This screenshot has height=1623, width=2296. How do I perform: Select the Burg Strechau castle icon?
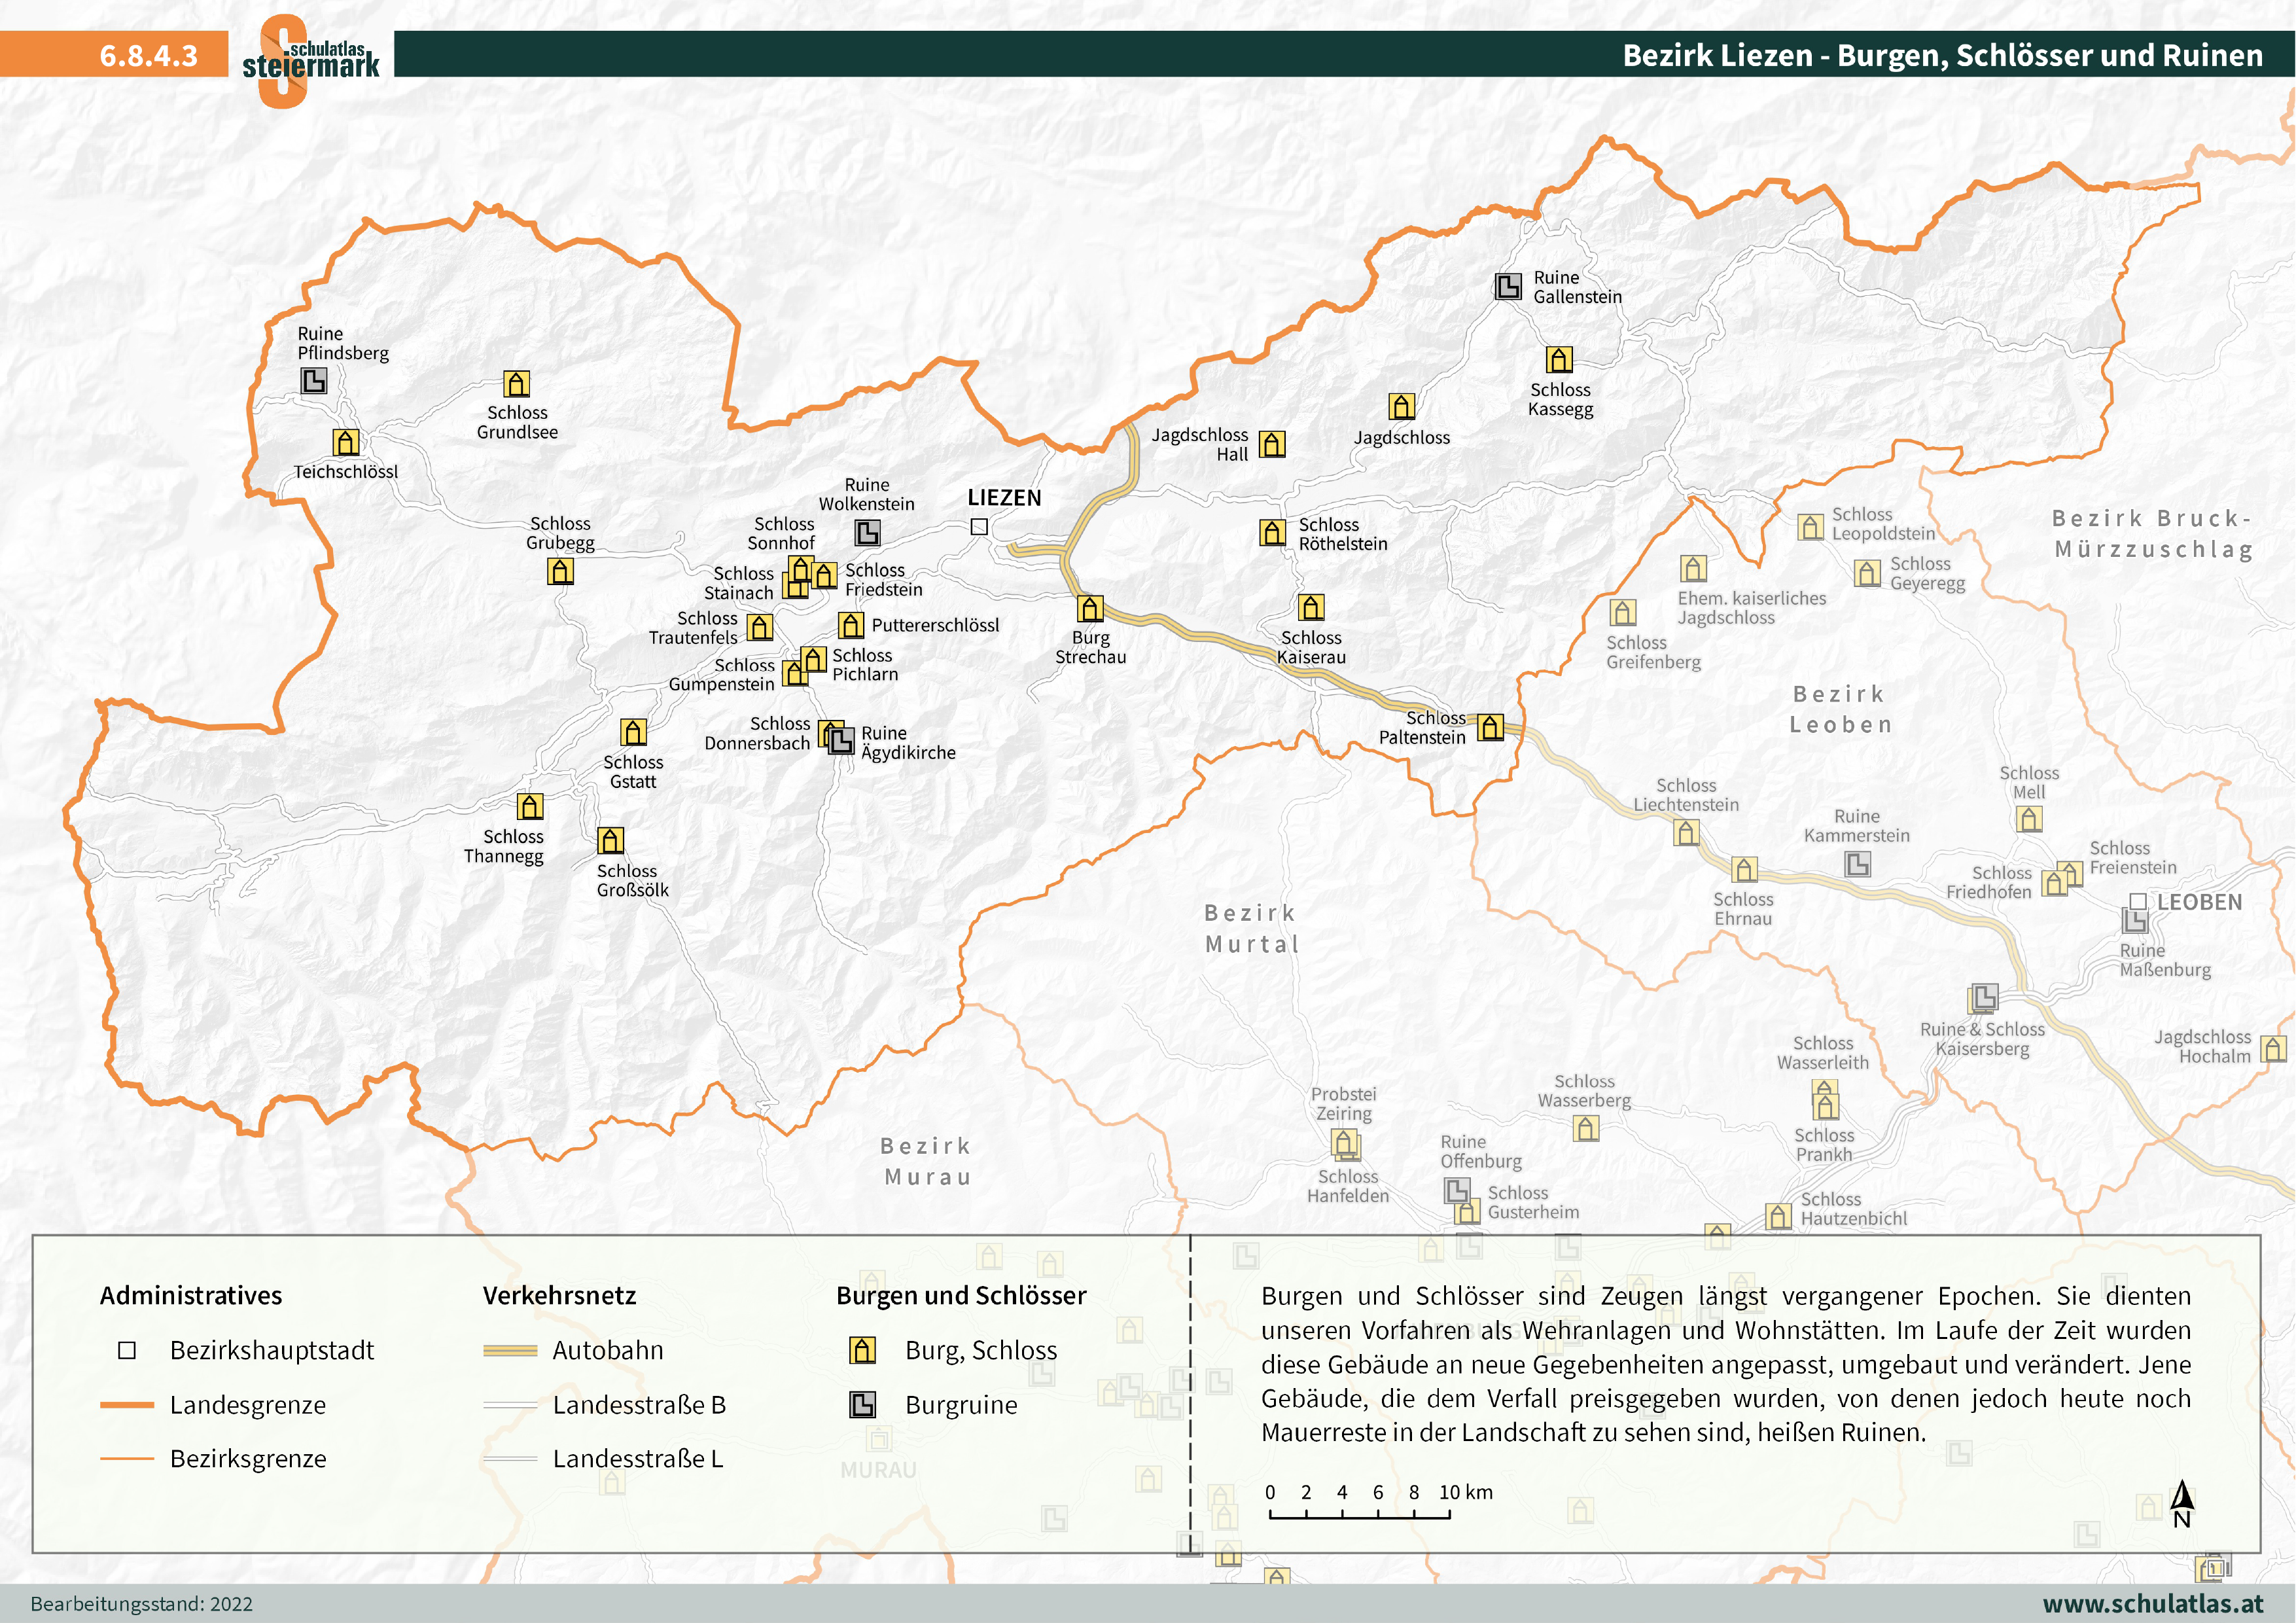pyautogui.click(x=1090, y=608)
